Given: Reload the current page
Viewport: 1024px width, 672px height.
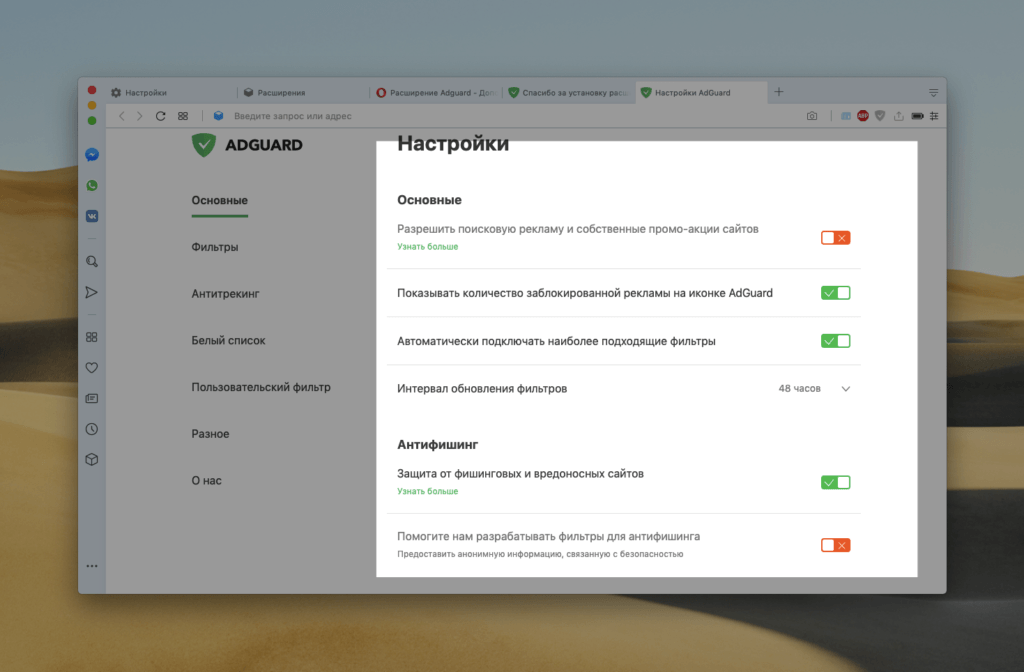Looking at the screenshot, I should tap(160, 116).
